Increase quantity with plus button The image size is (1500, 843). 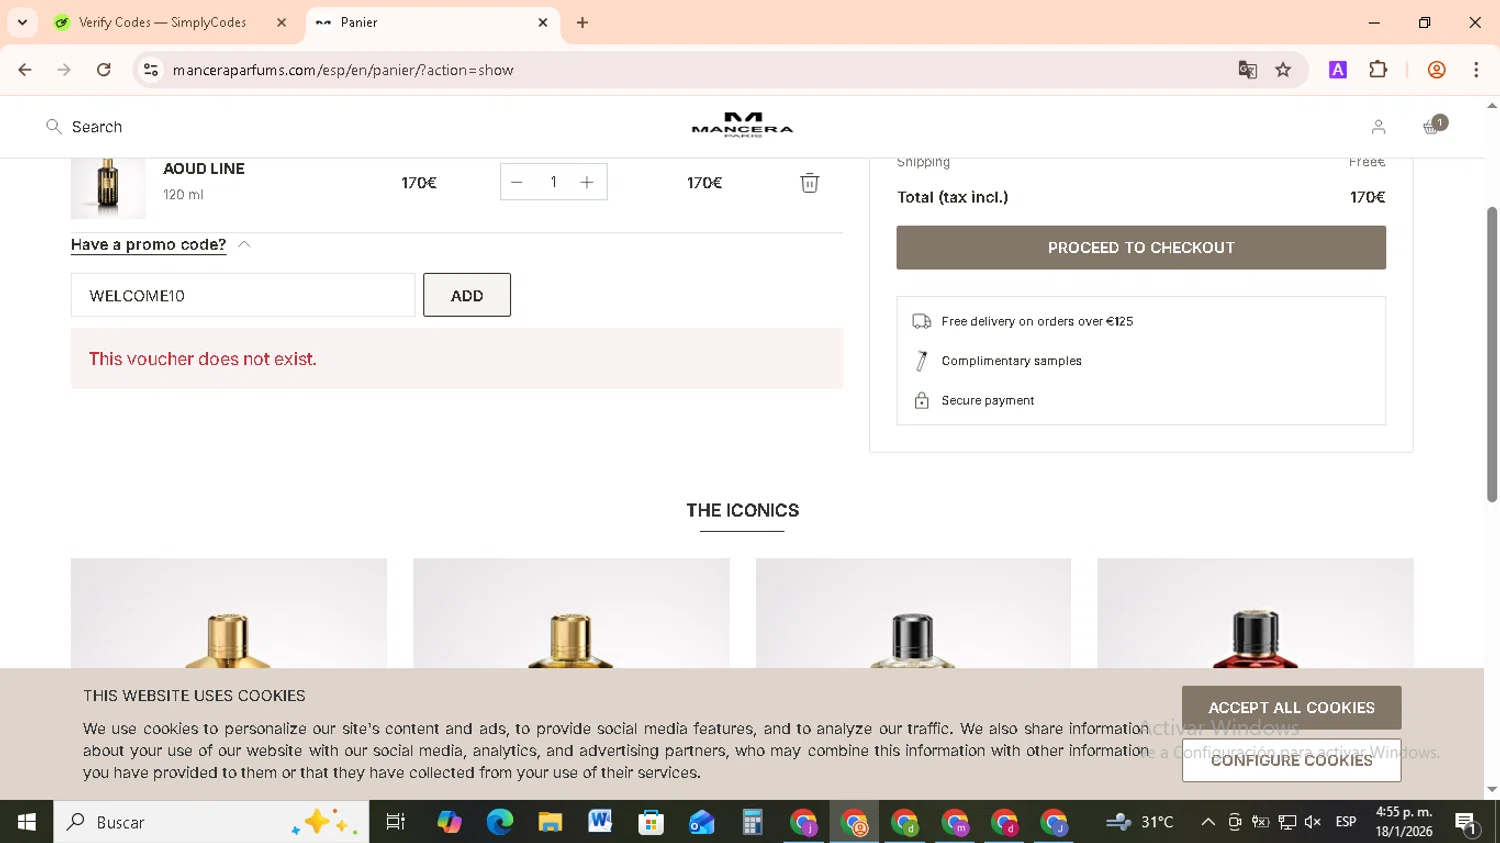[587, 182]
